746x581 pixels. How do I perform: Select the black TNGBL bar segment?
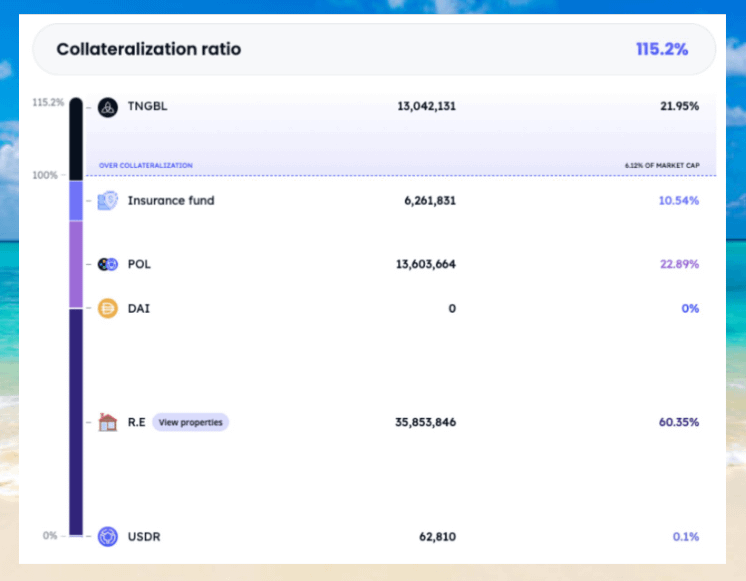point(76,138)
